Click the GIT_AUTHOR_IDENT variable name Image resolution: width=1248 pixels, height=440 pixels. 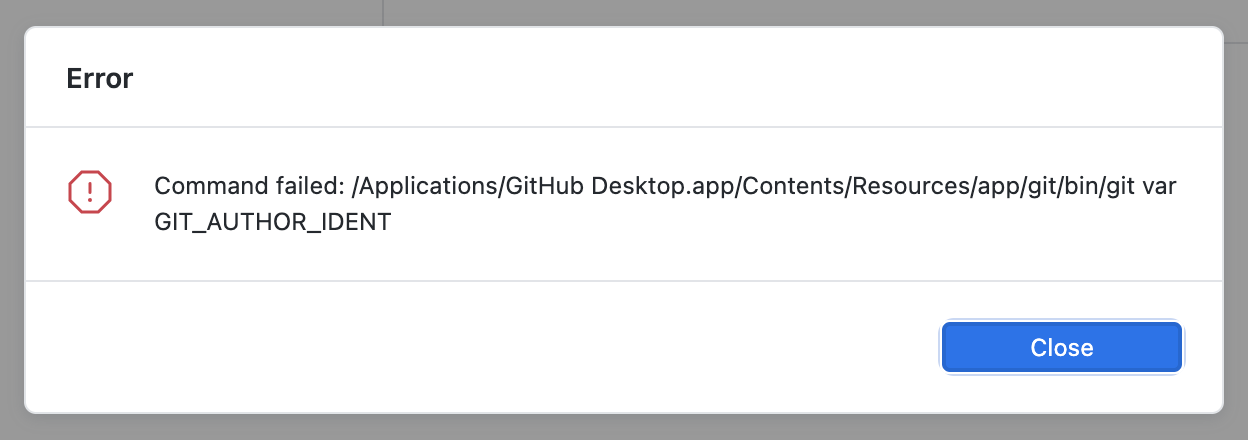(x=272, y=223)
